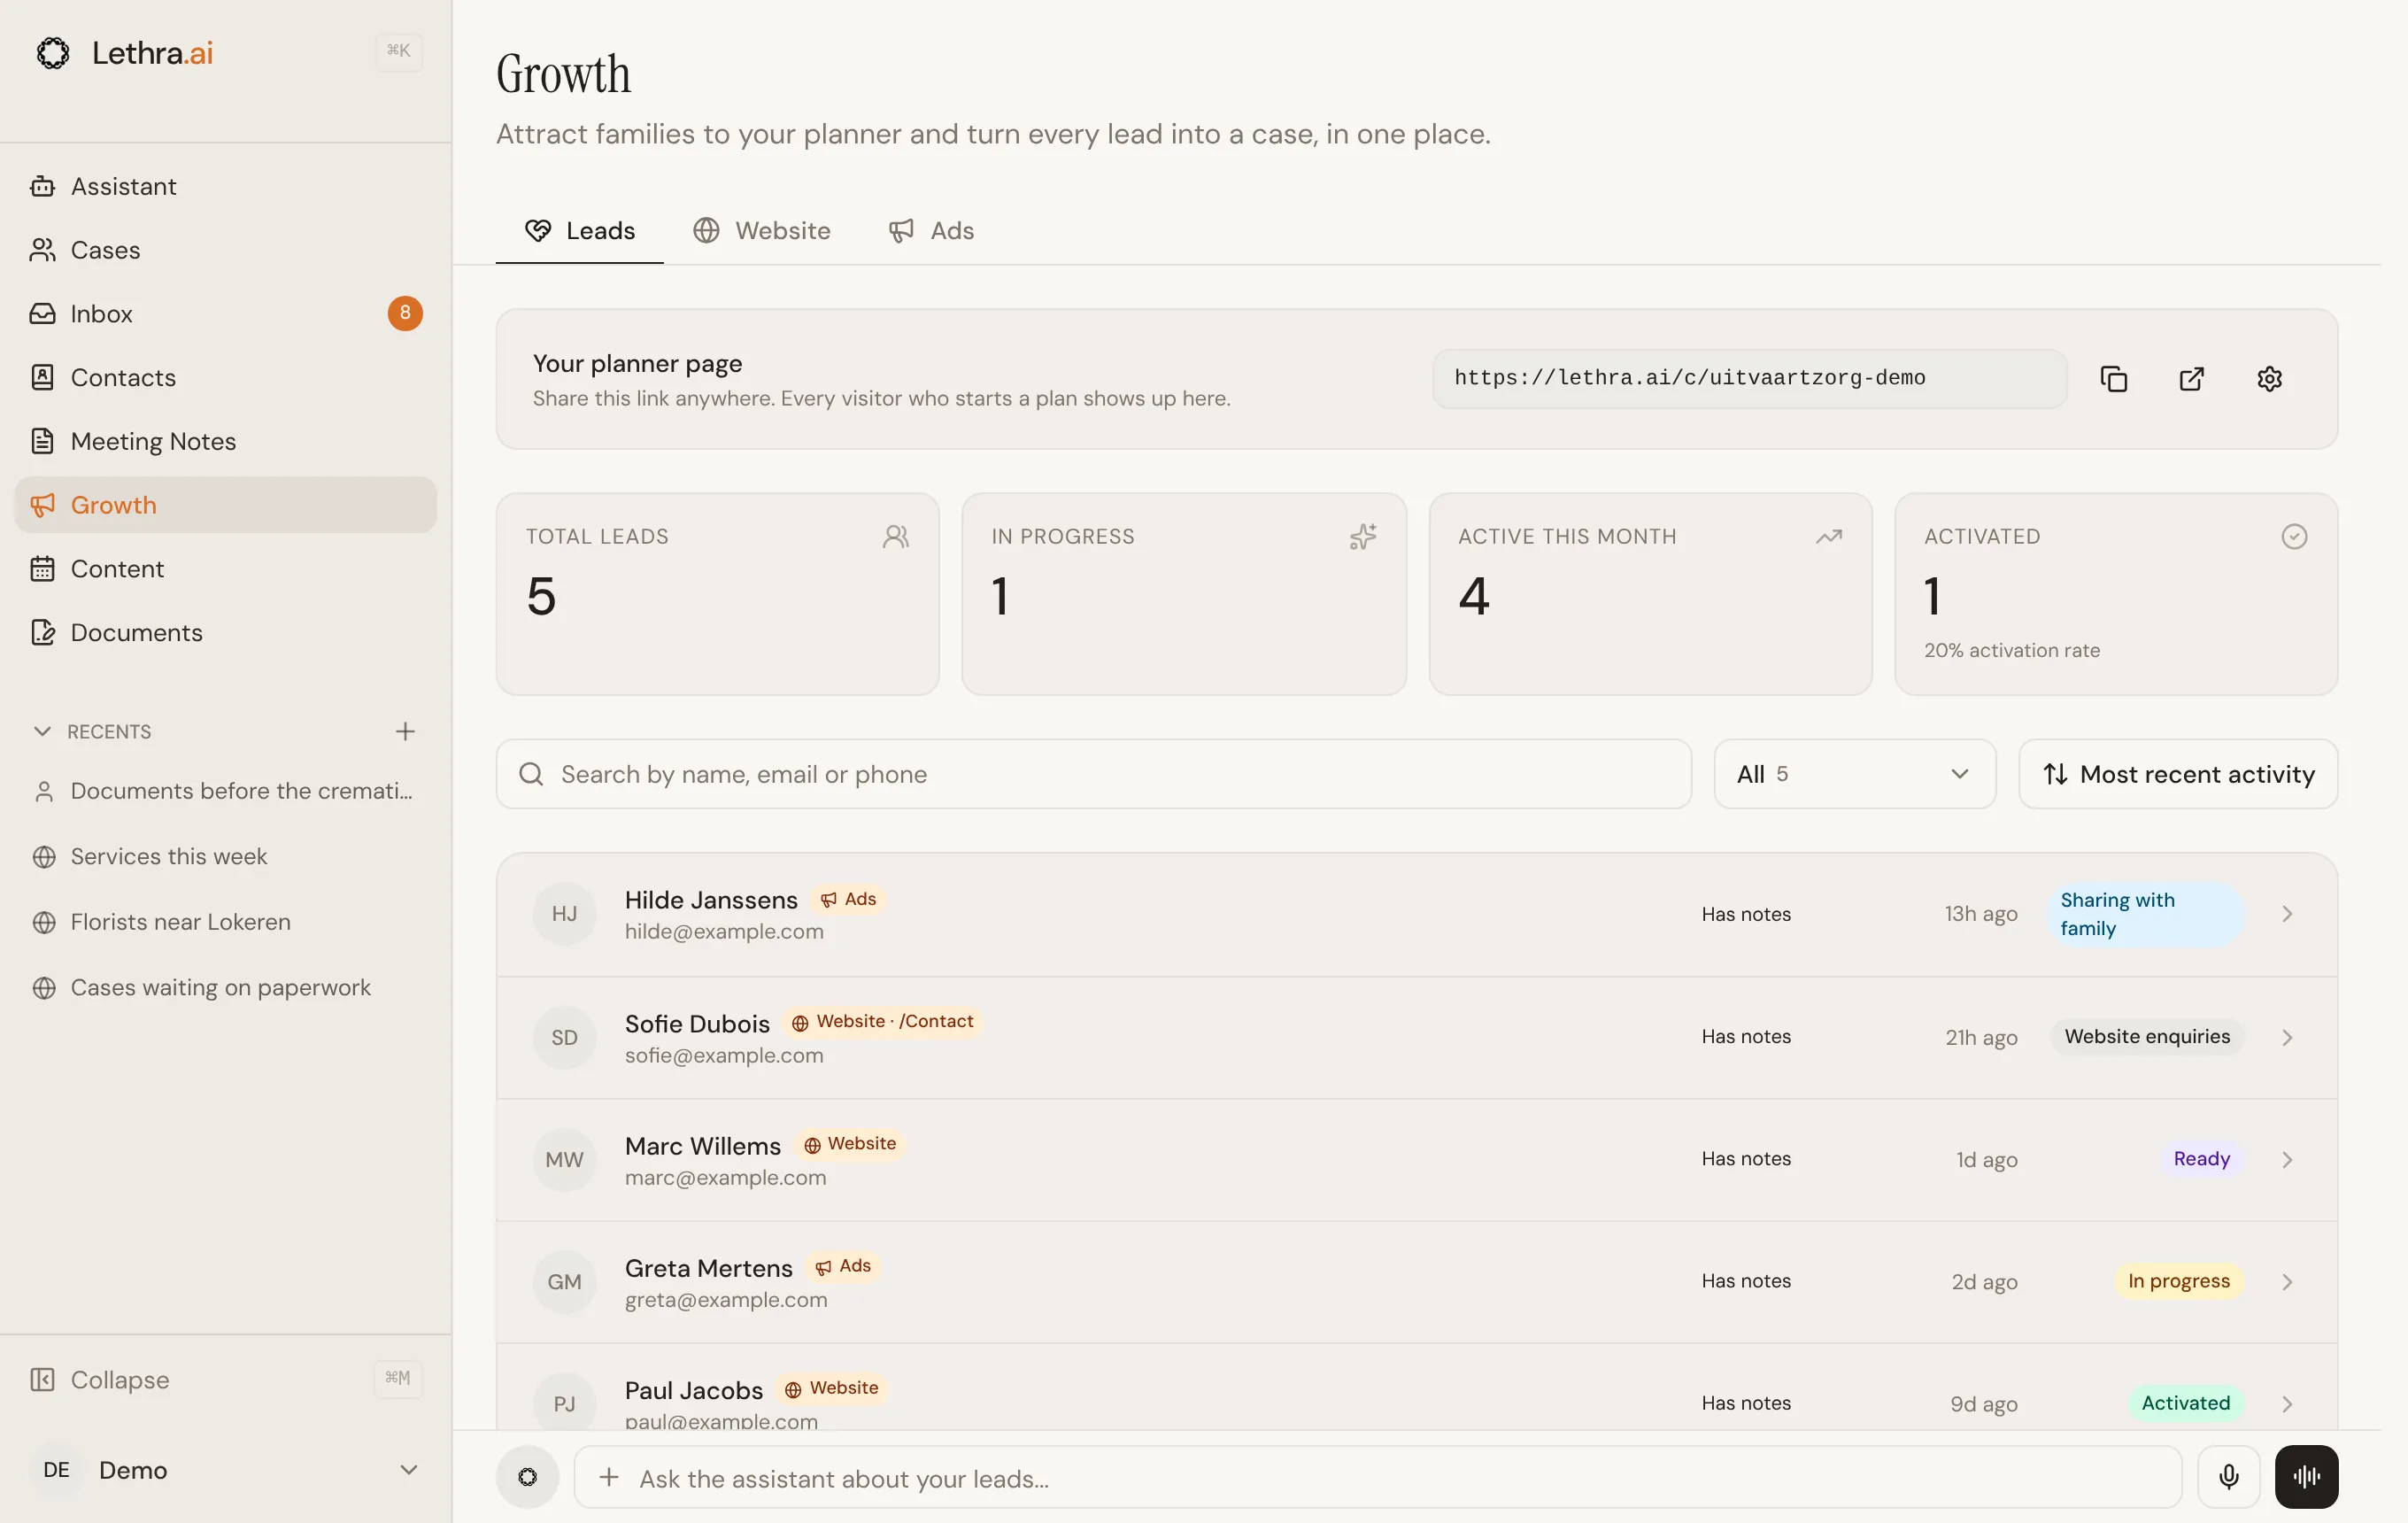
Task: Copy the planner page link
Action: 2113,379
